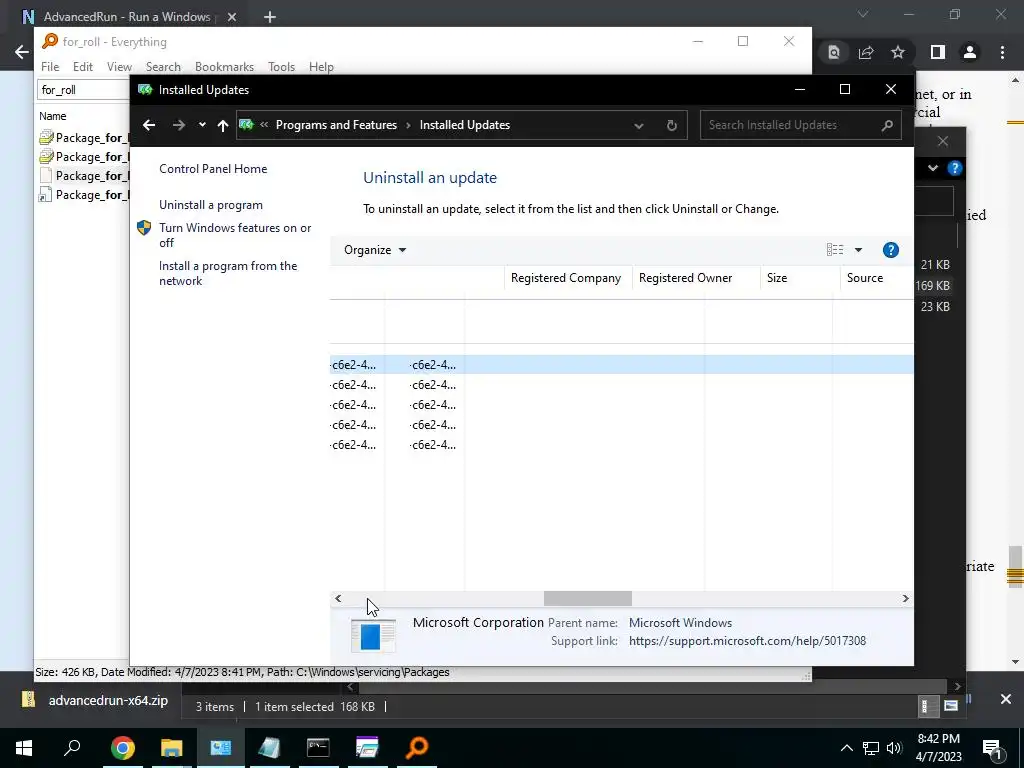This screenshot has height=768, width=1024.
Task: Open File Explorer from the taskbar
Action: [171, 748]
